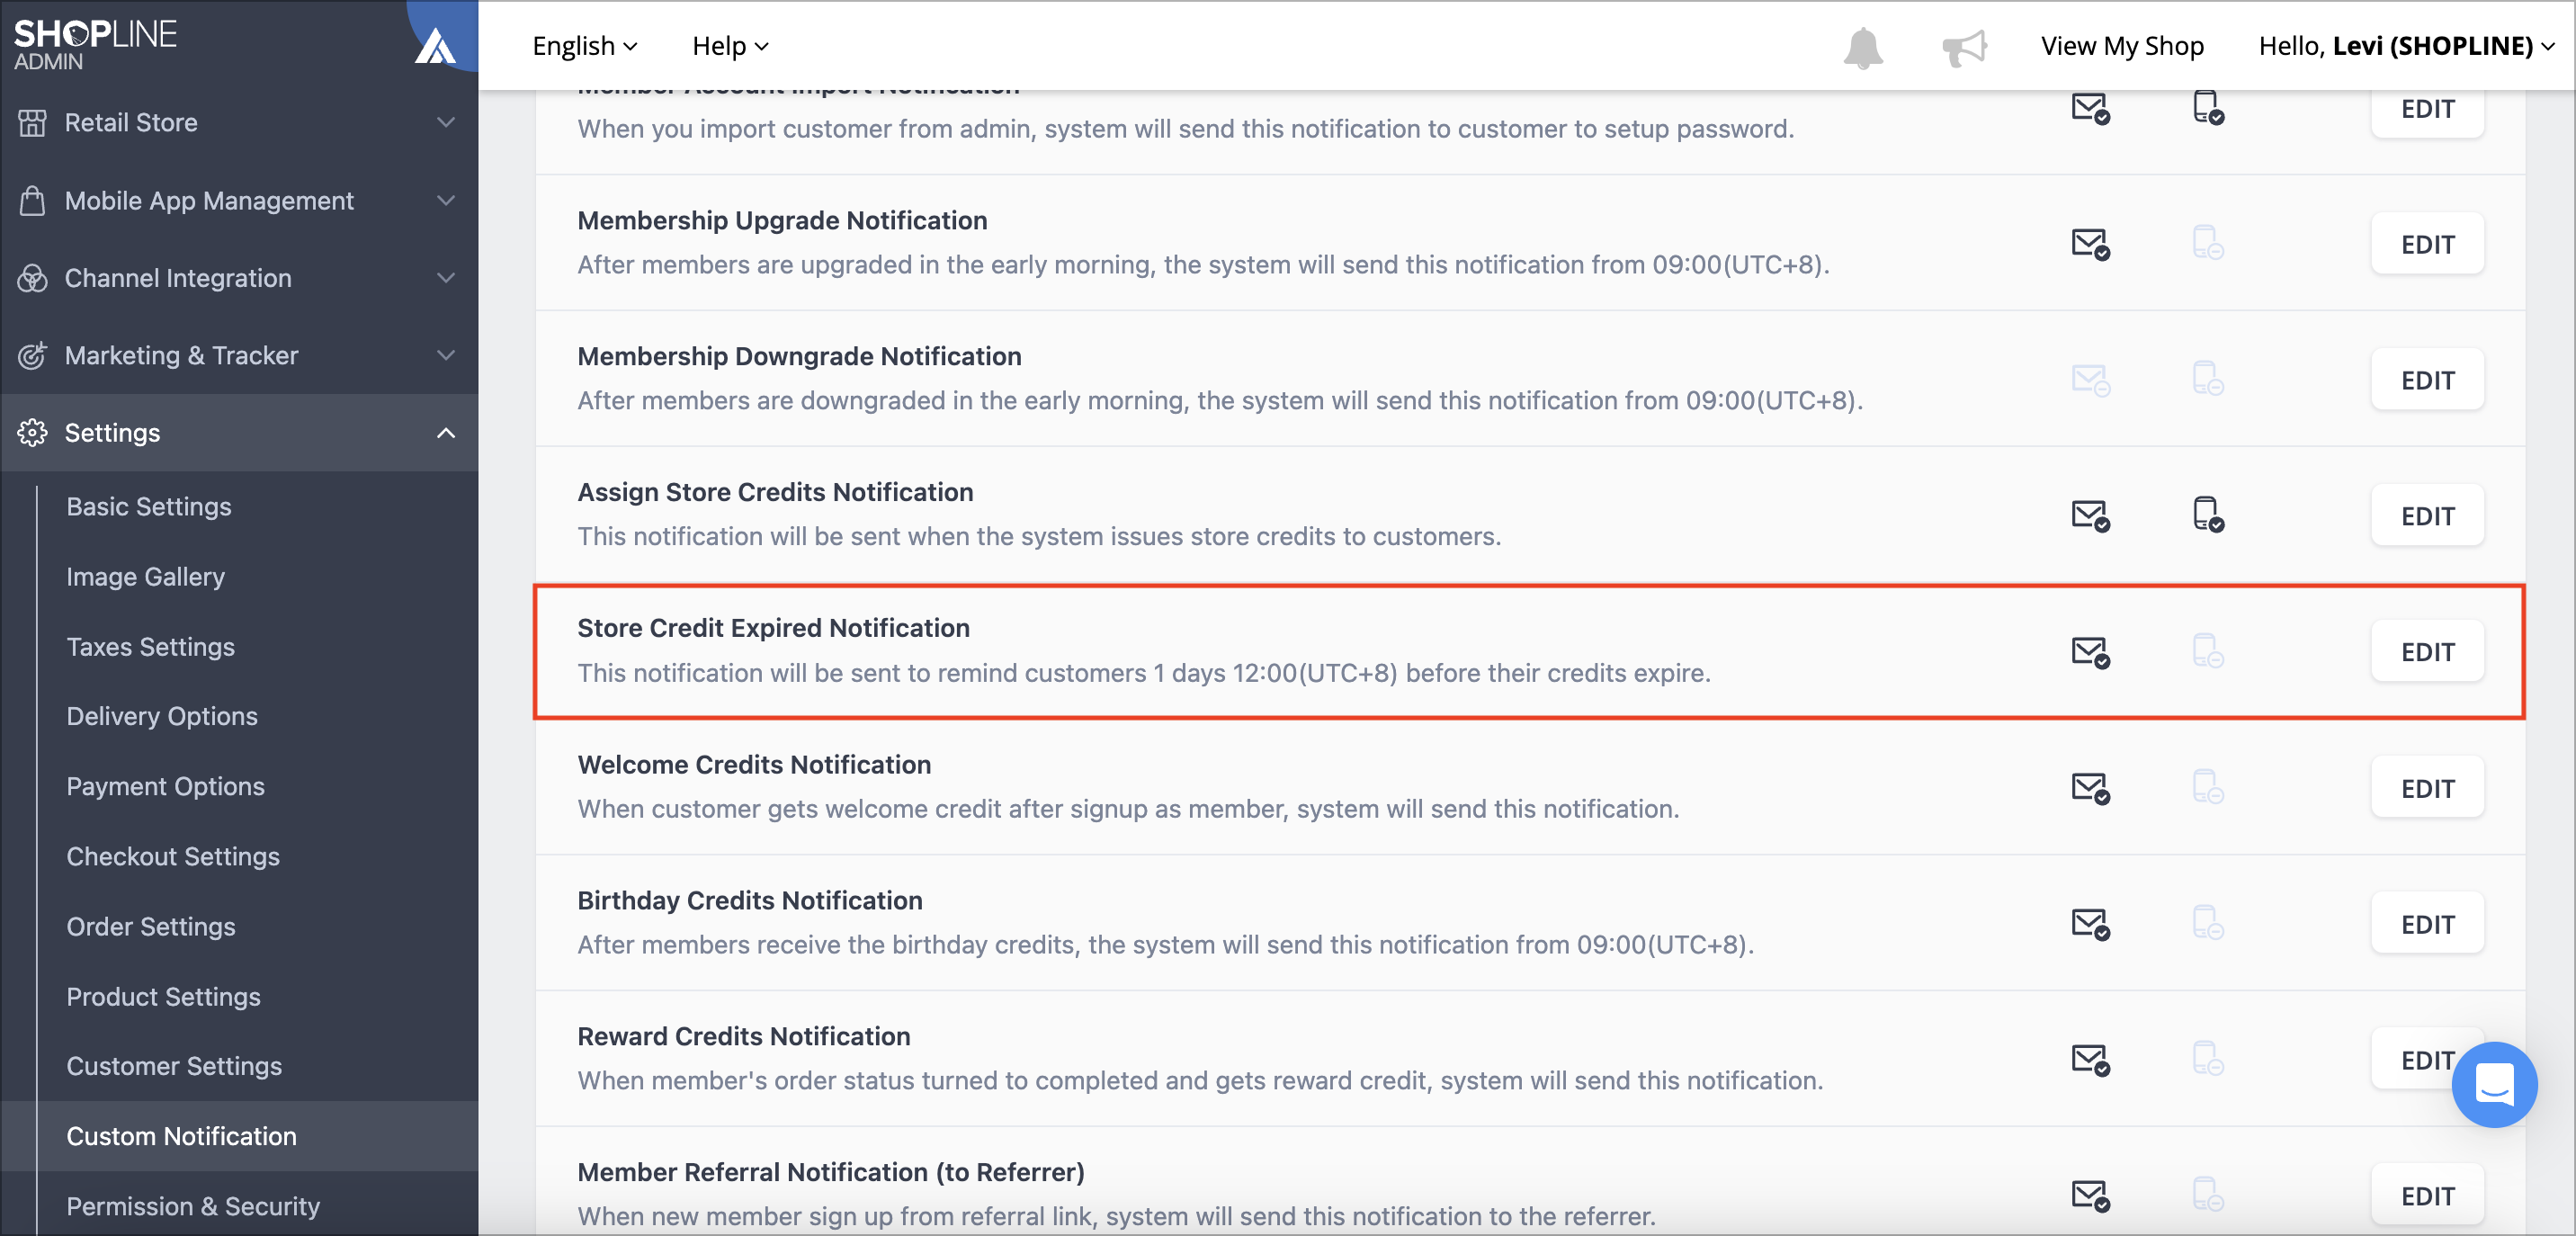This screenshot has width=2576, height=1236.
Task: Click SMS icon for Member Account Import row
Action: [x=2208, y=108]
